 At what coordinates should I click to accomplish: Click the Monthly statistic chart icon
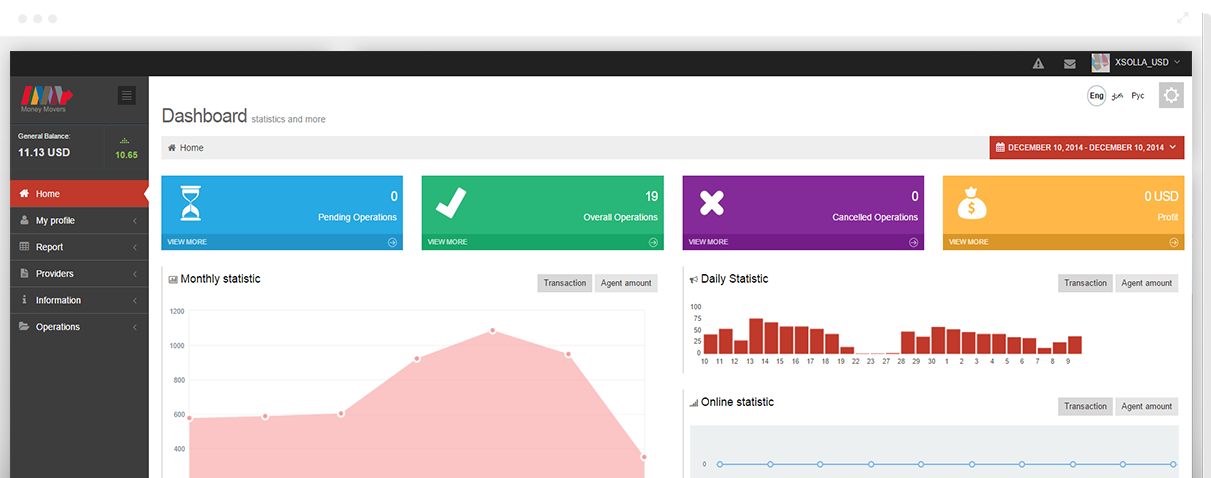tap(173, 280)
